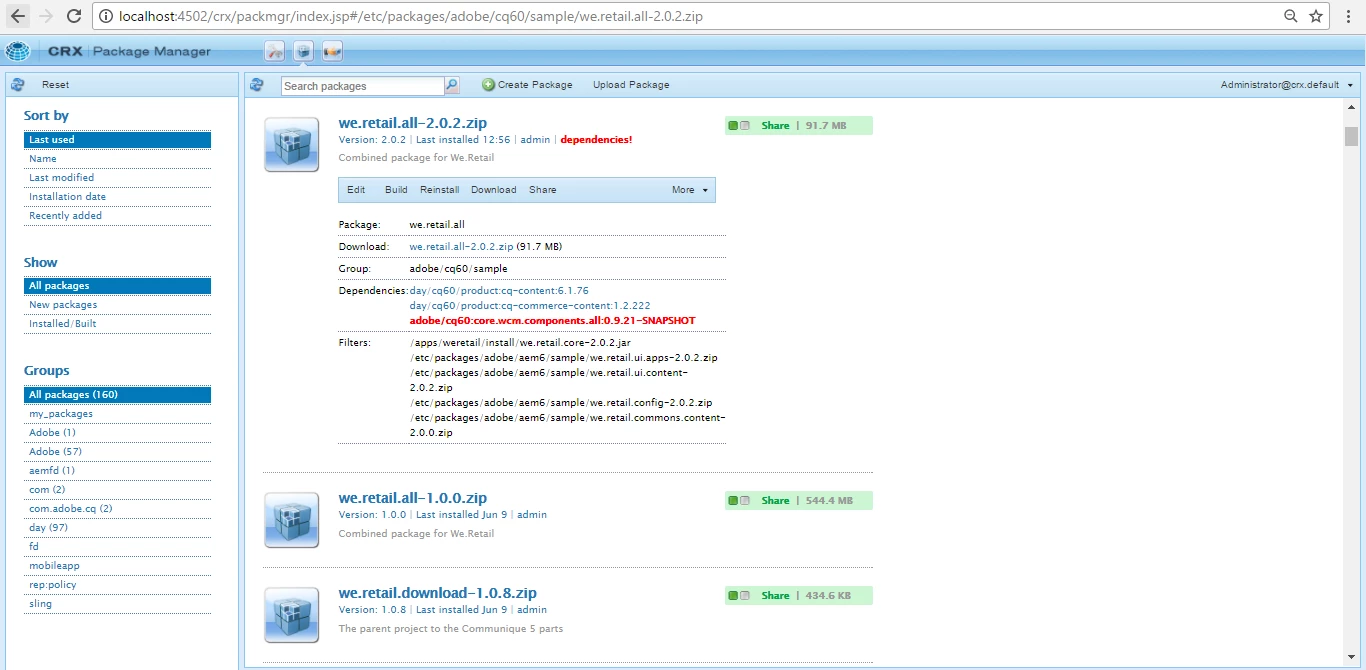Click red dependencies! warning link
This screenshot has width=1366, height=670.
coord(596,140)
